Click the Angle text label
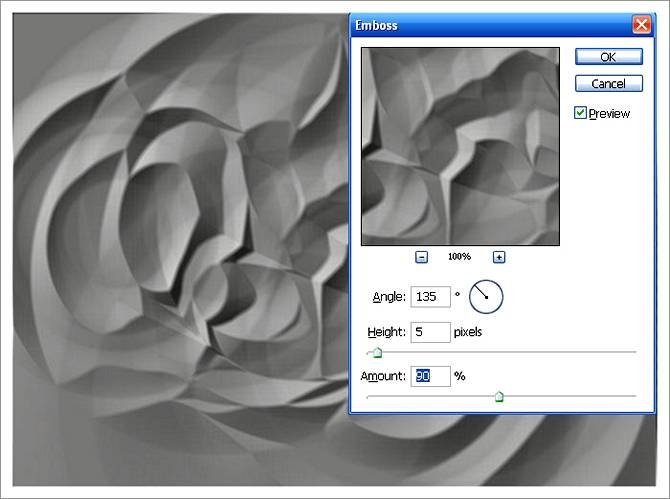Screen dimensions: 670x499 coord(388,297)
